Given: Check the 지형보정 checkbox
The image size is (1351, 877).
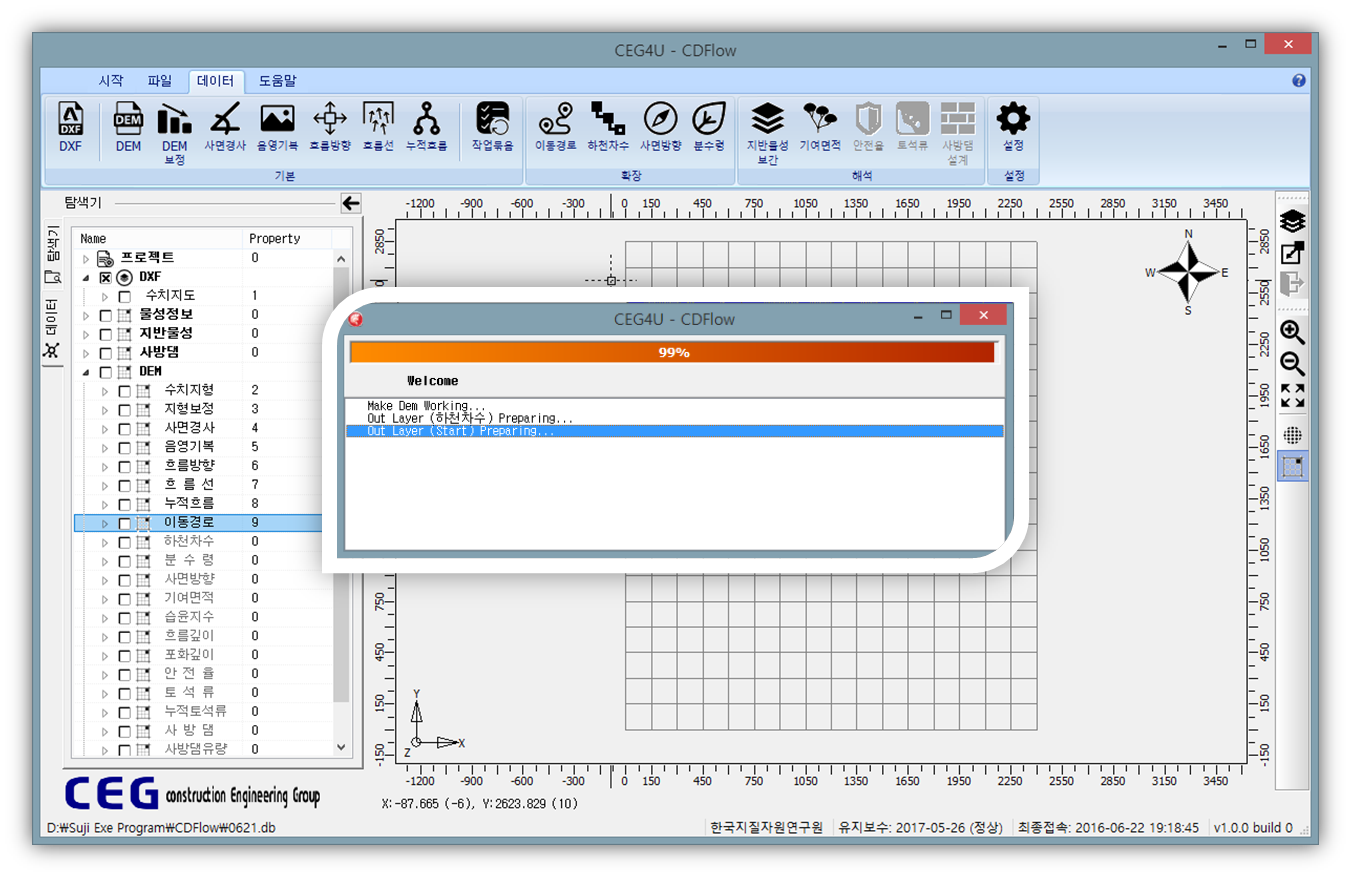Looking at the screenshot, I should [124, 410].
